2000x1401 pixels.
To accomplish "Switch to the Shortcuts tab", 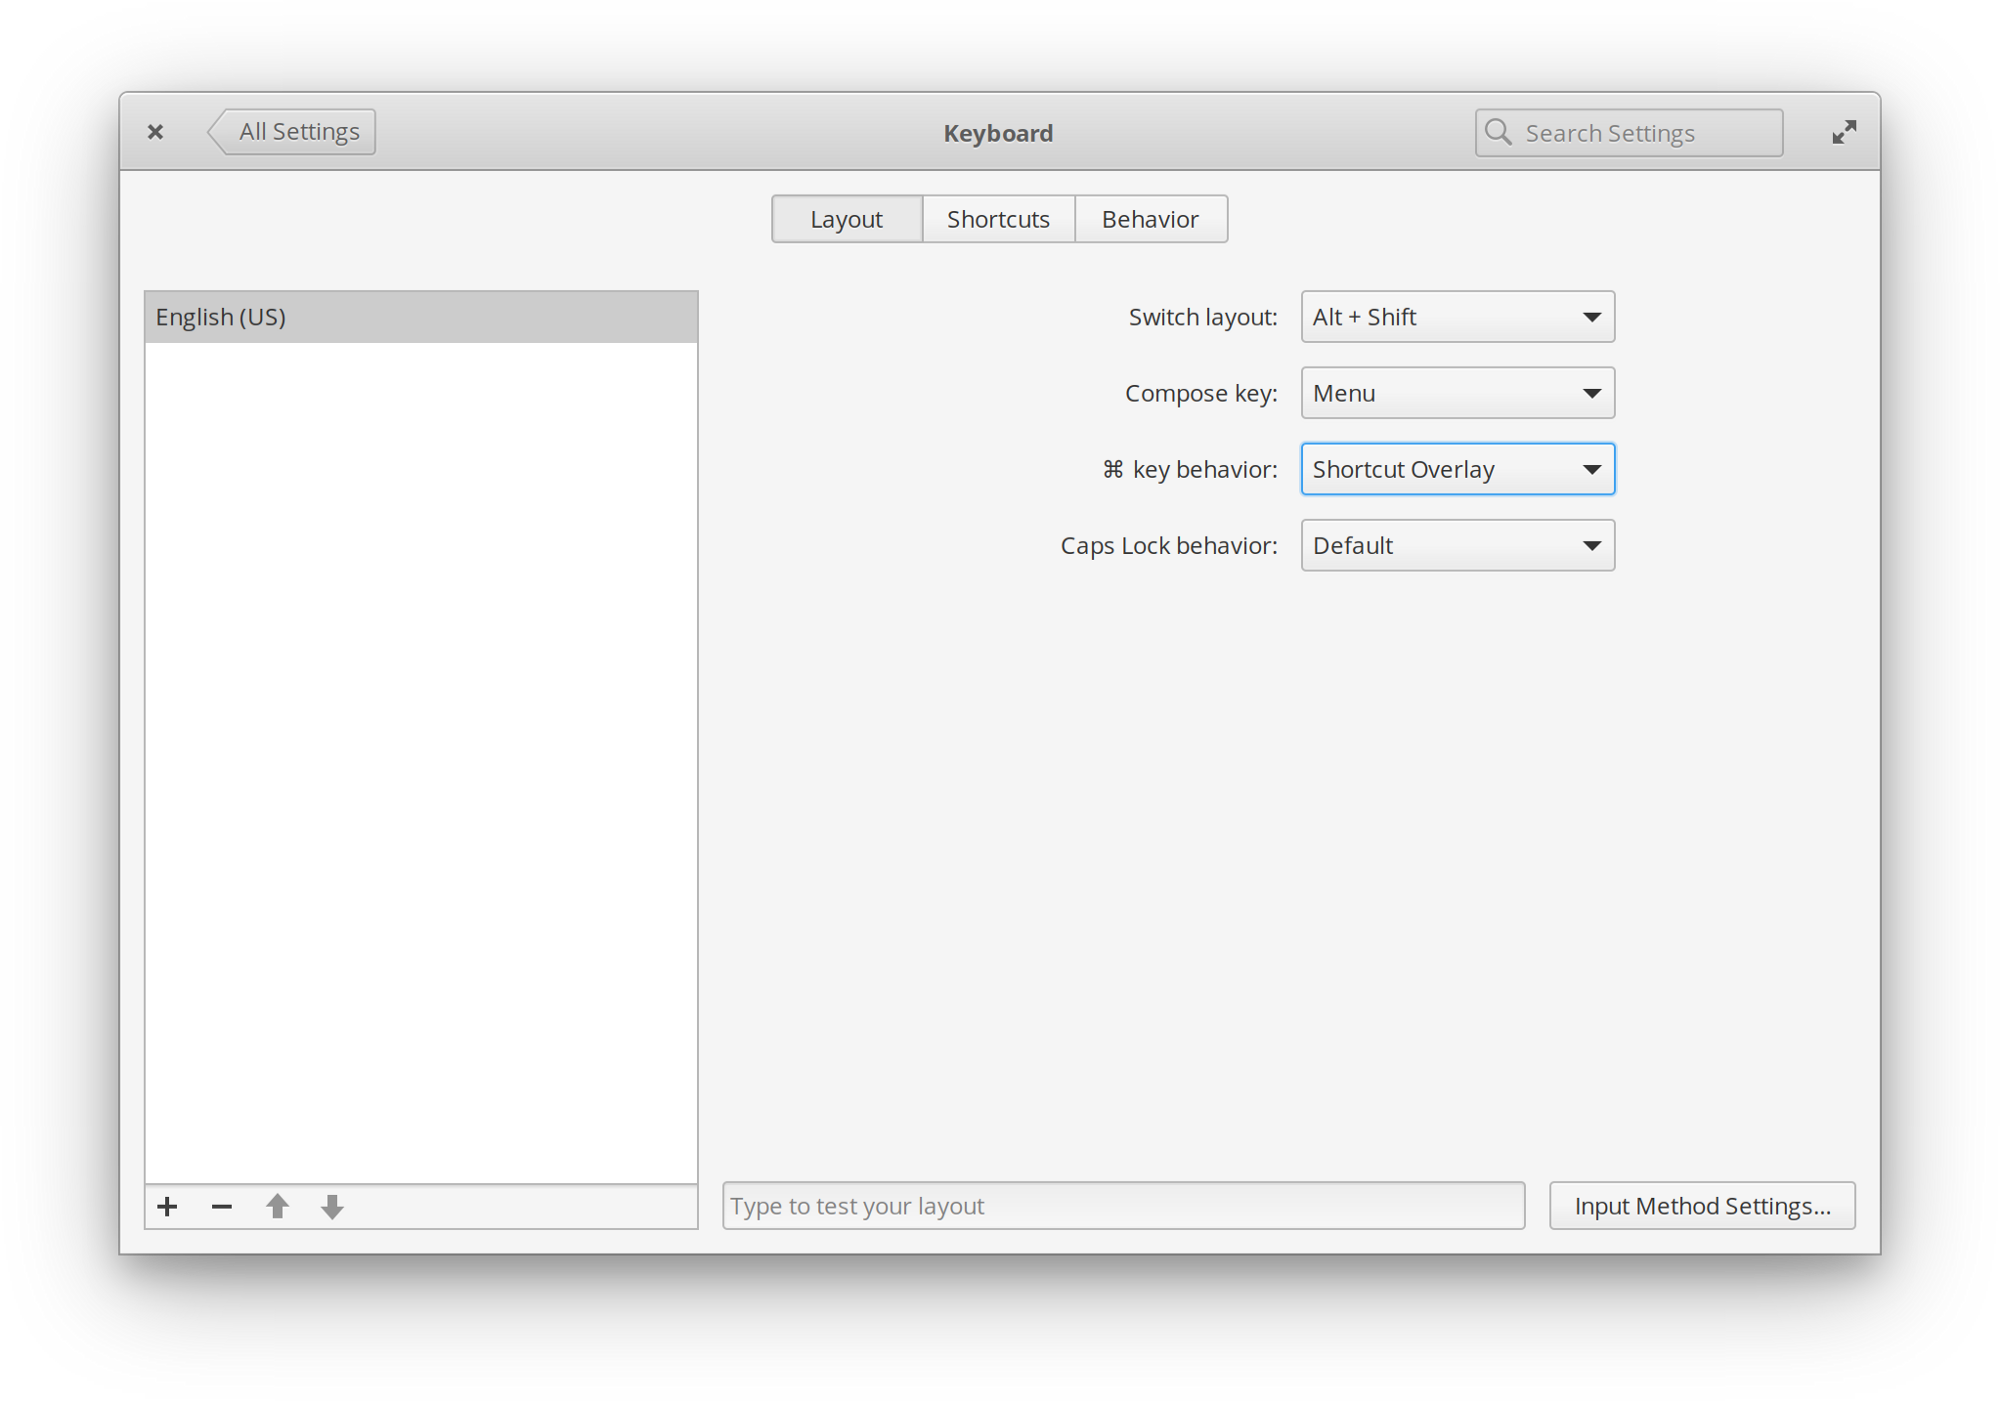I will click(997, 217).
